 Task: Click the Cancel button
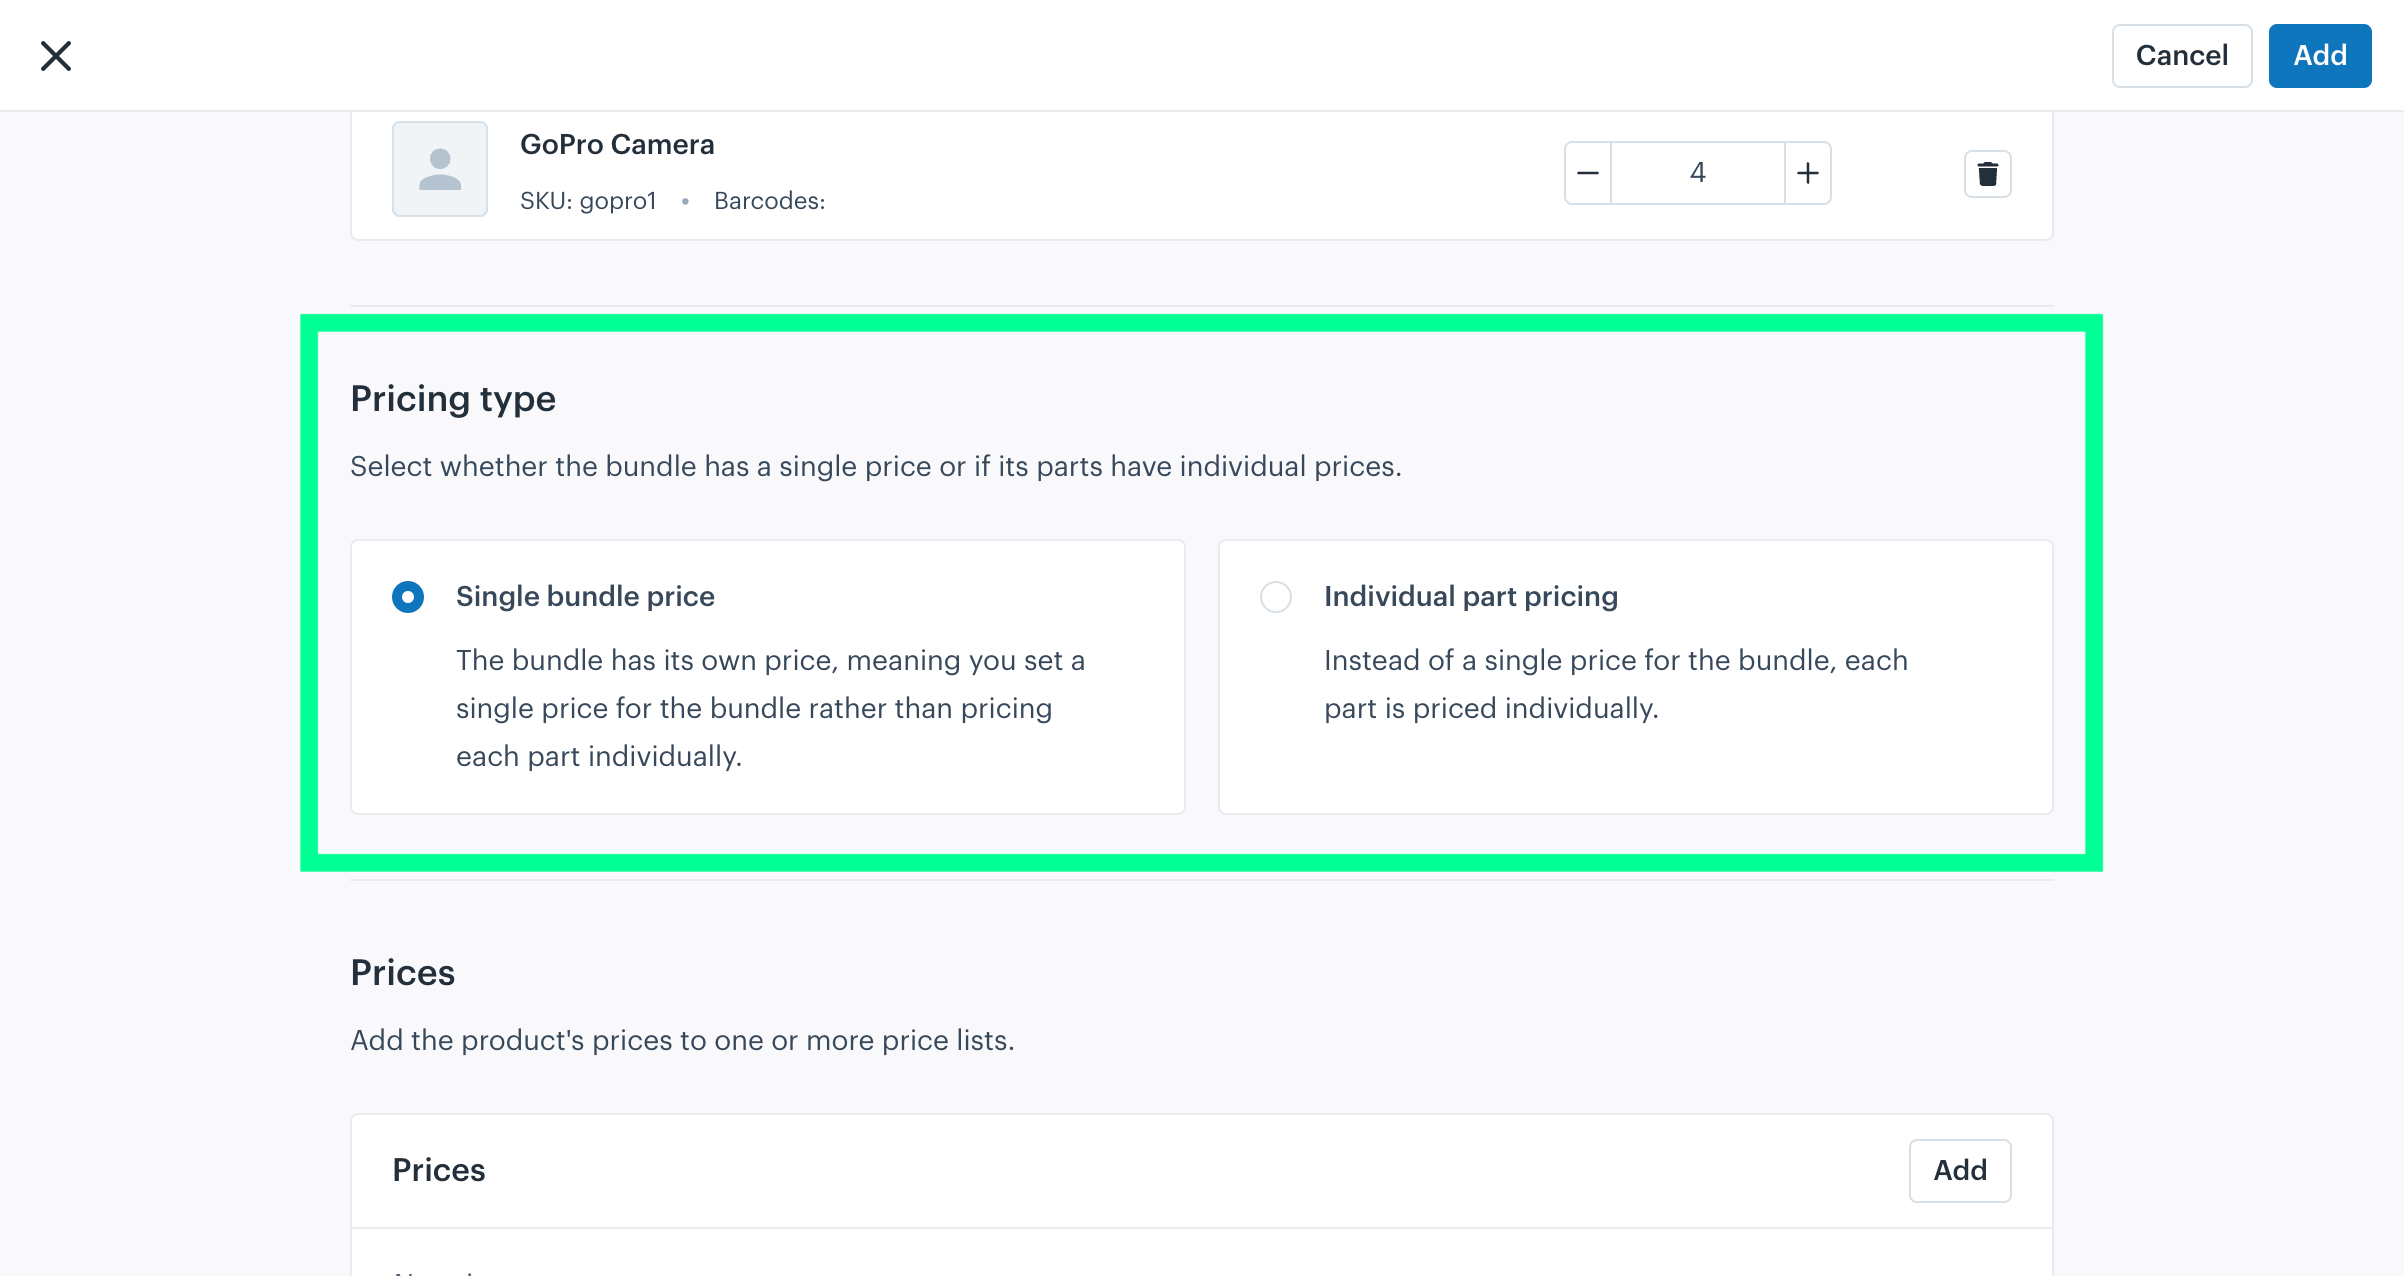2181,56
